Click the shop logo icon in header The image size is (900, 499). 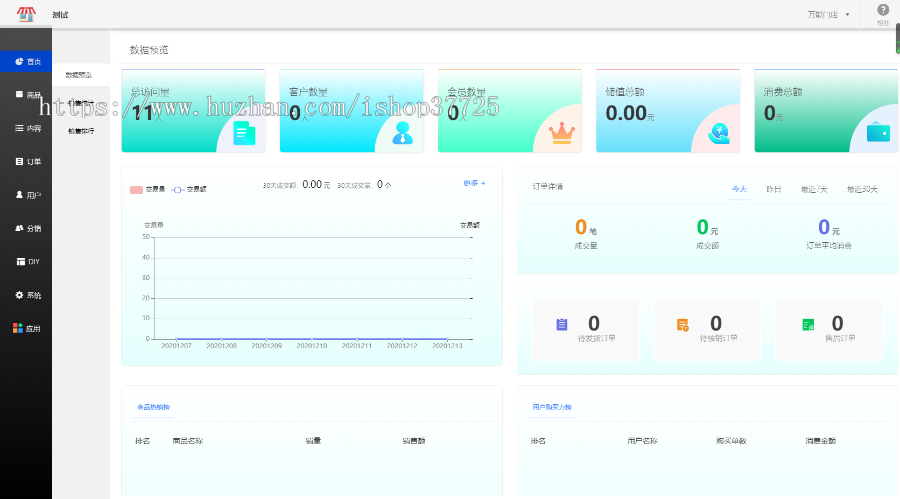[x=24, y=15]
